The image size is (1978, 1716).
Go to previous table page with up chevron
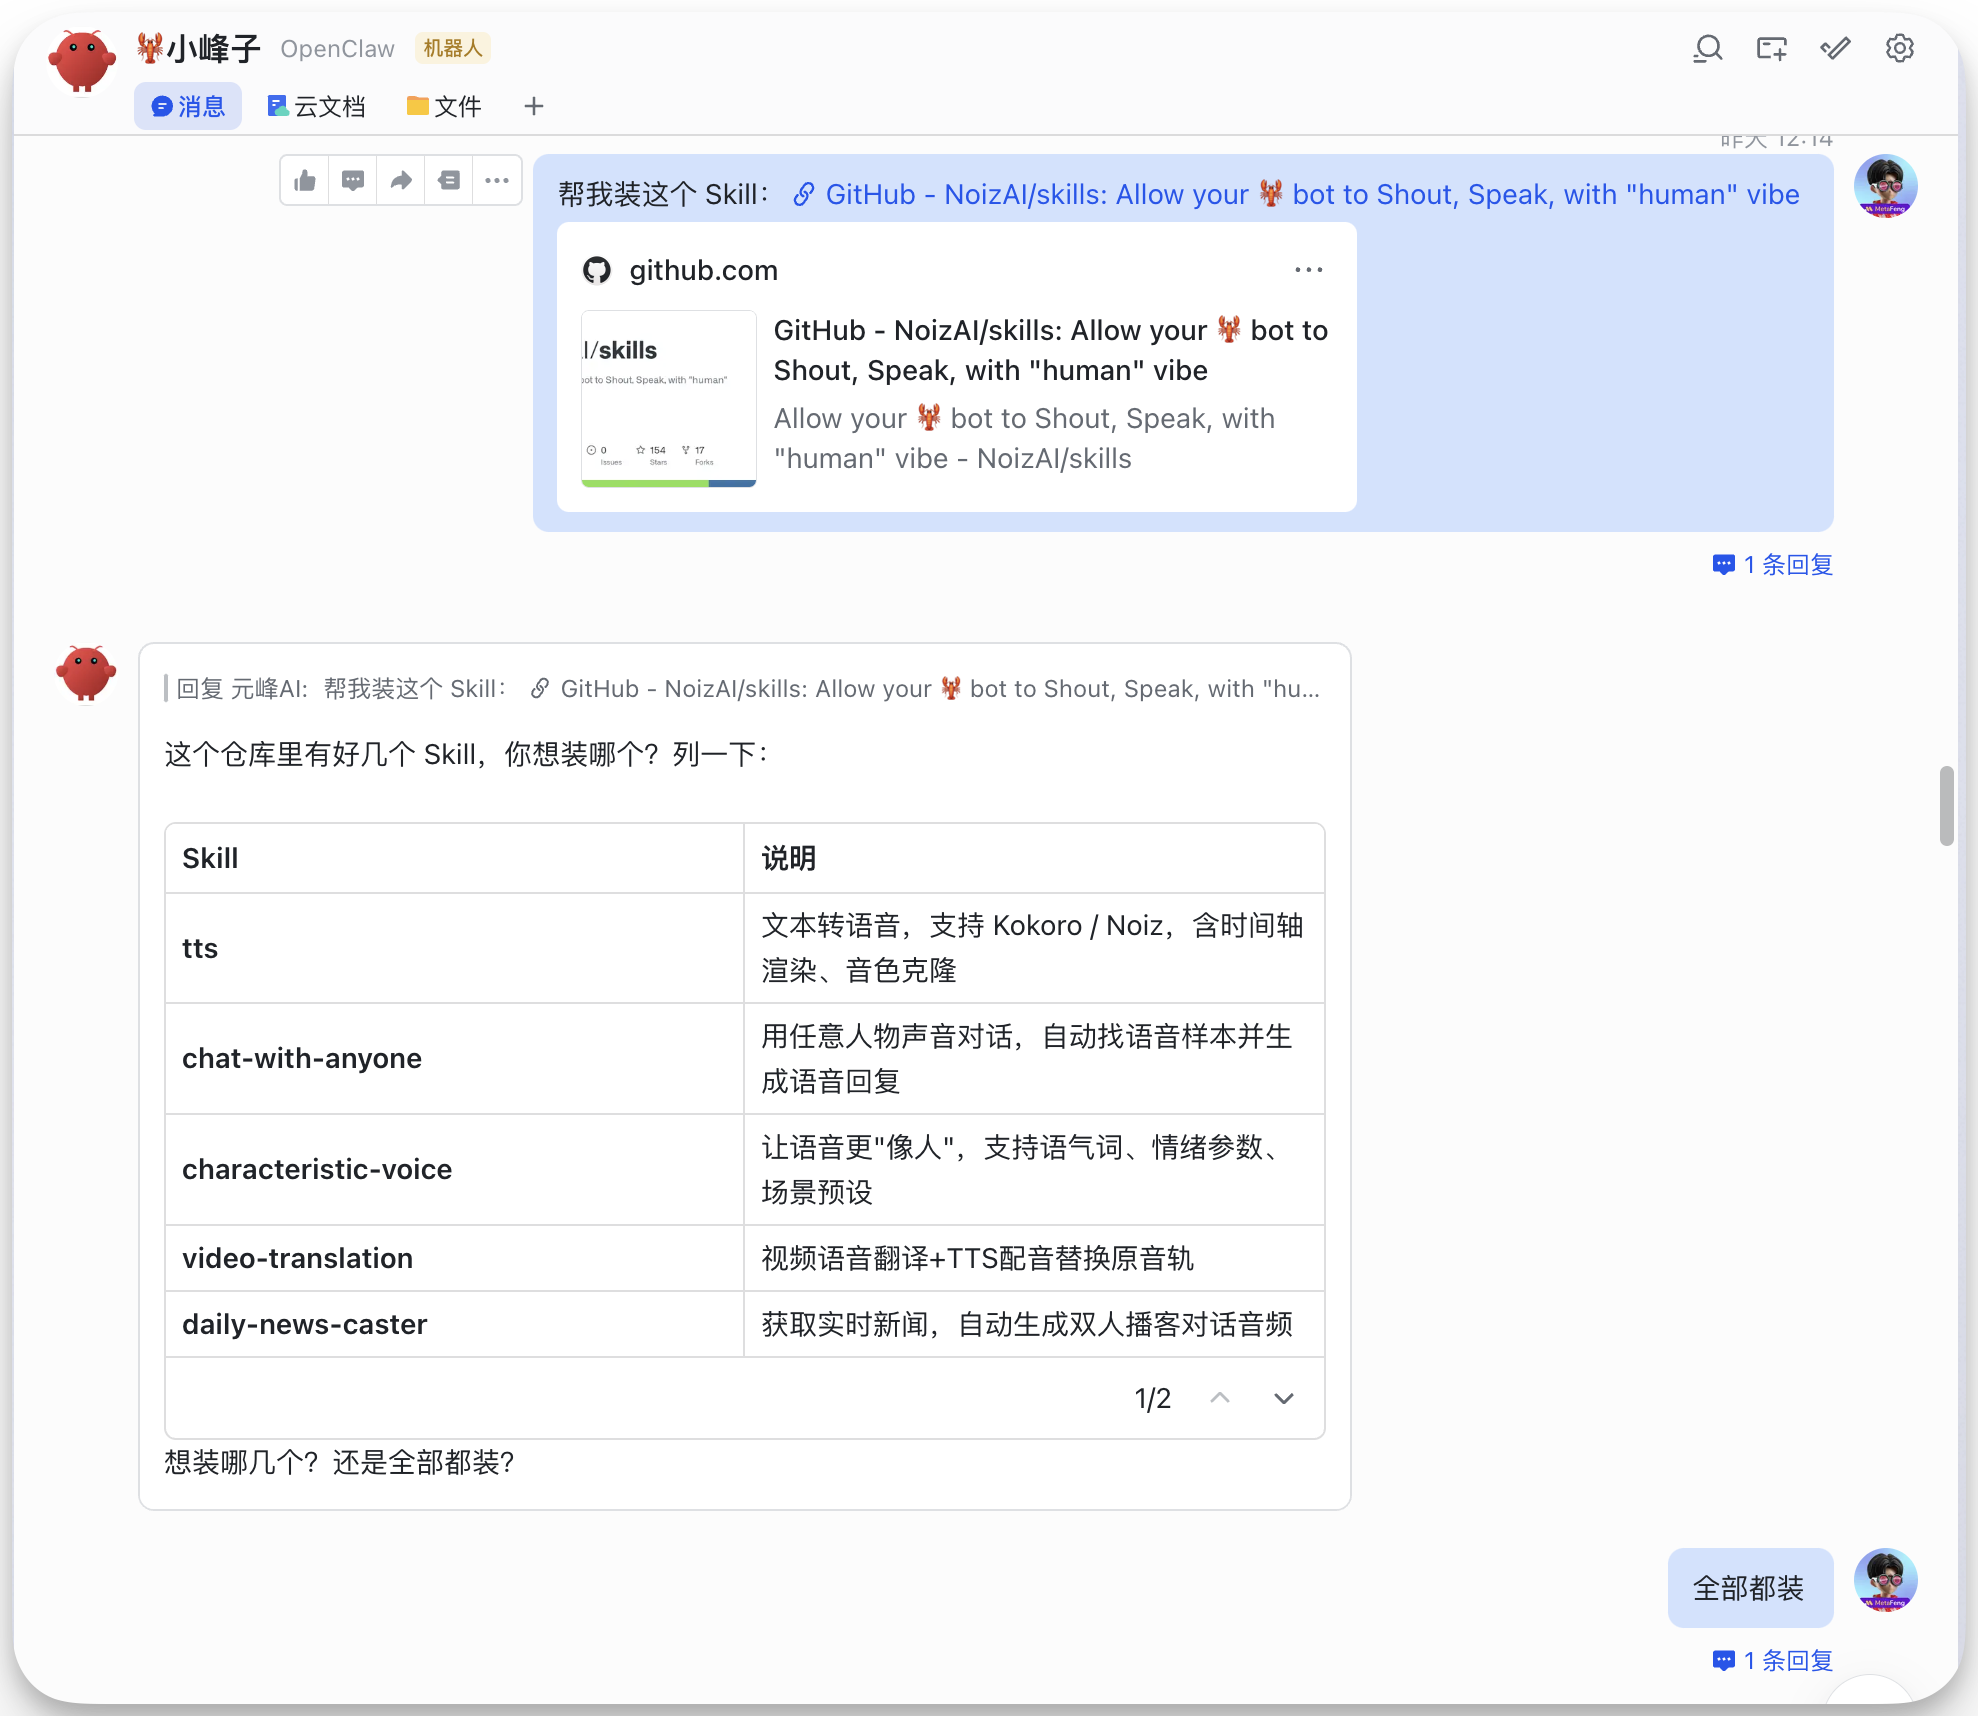click(1220, 1398)
